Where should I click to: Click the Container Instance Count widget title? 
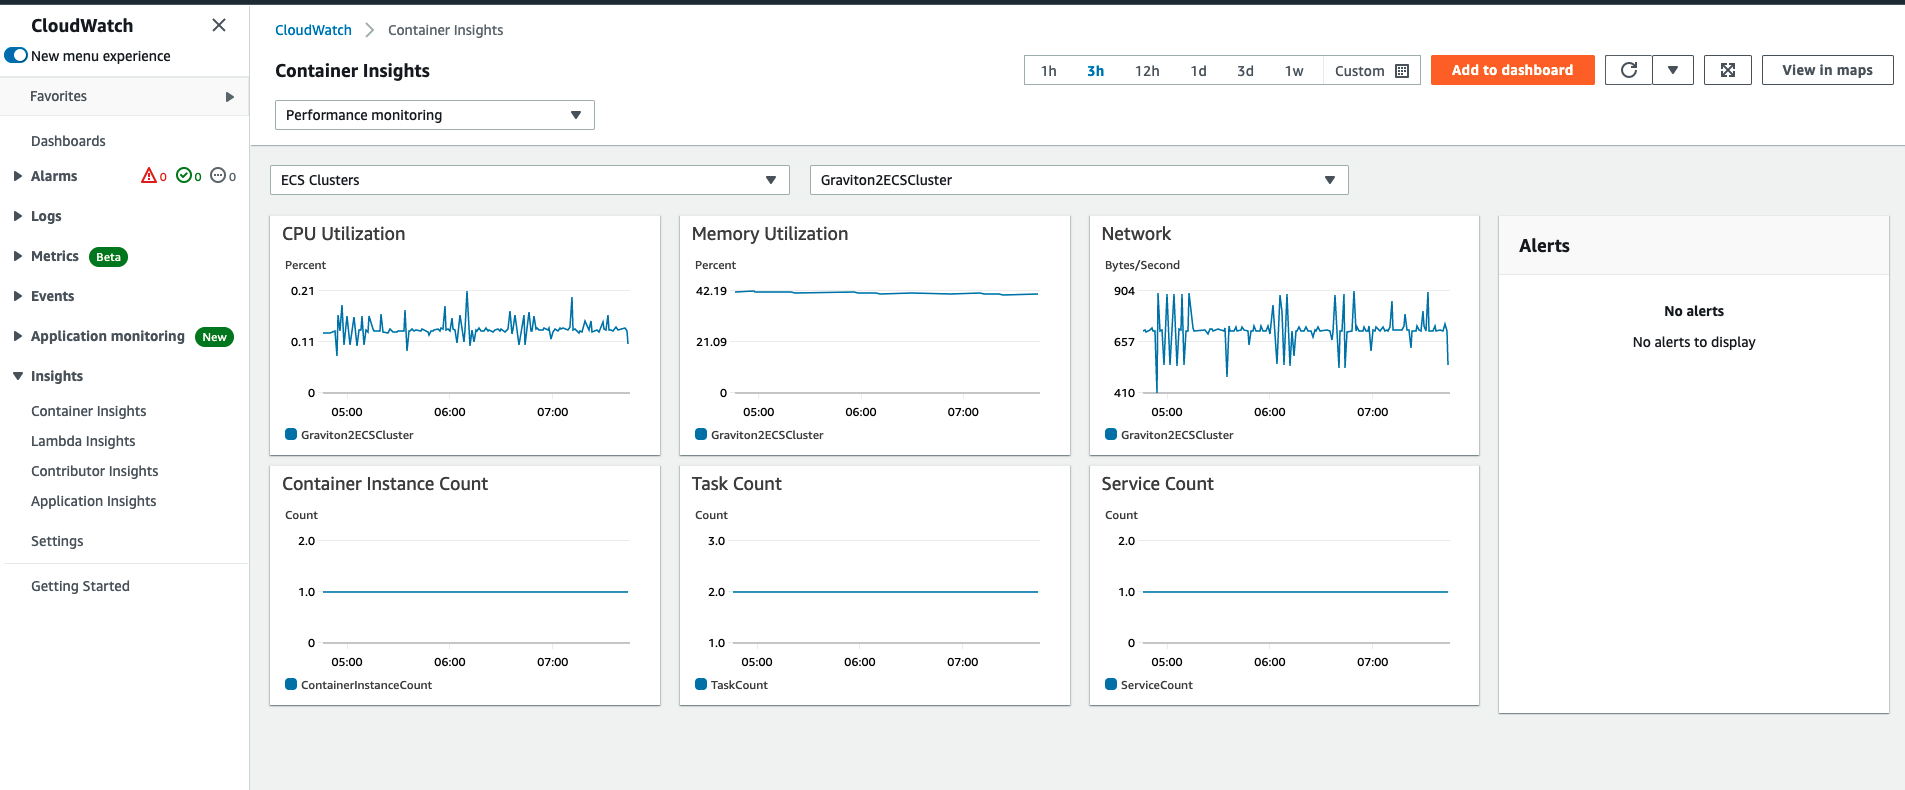385,484
